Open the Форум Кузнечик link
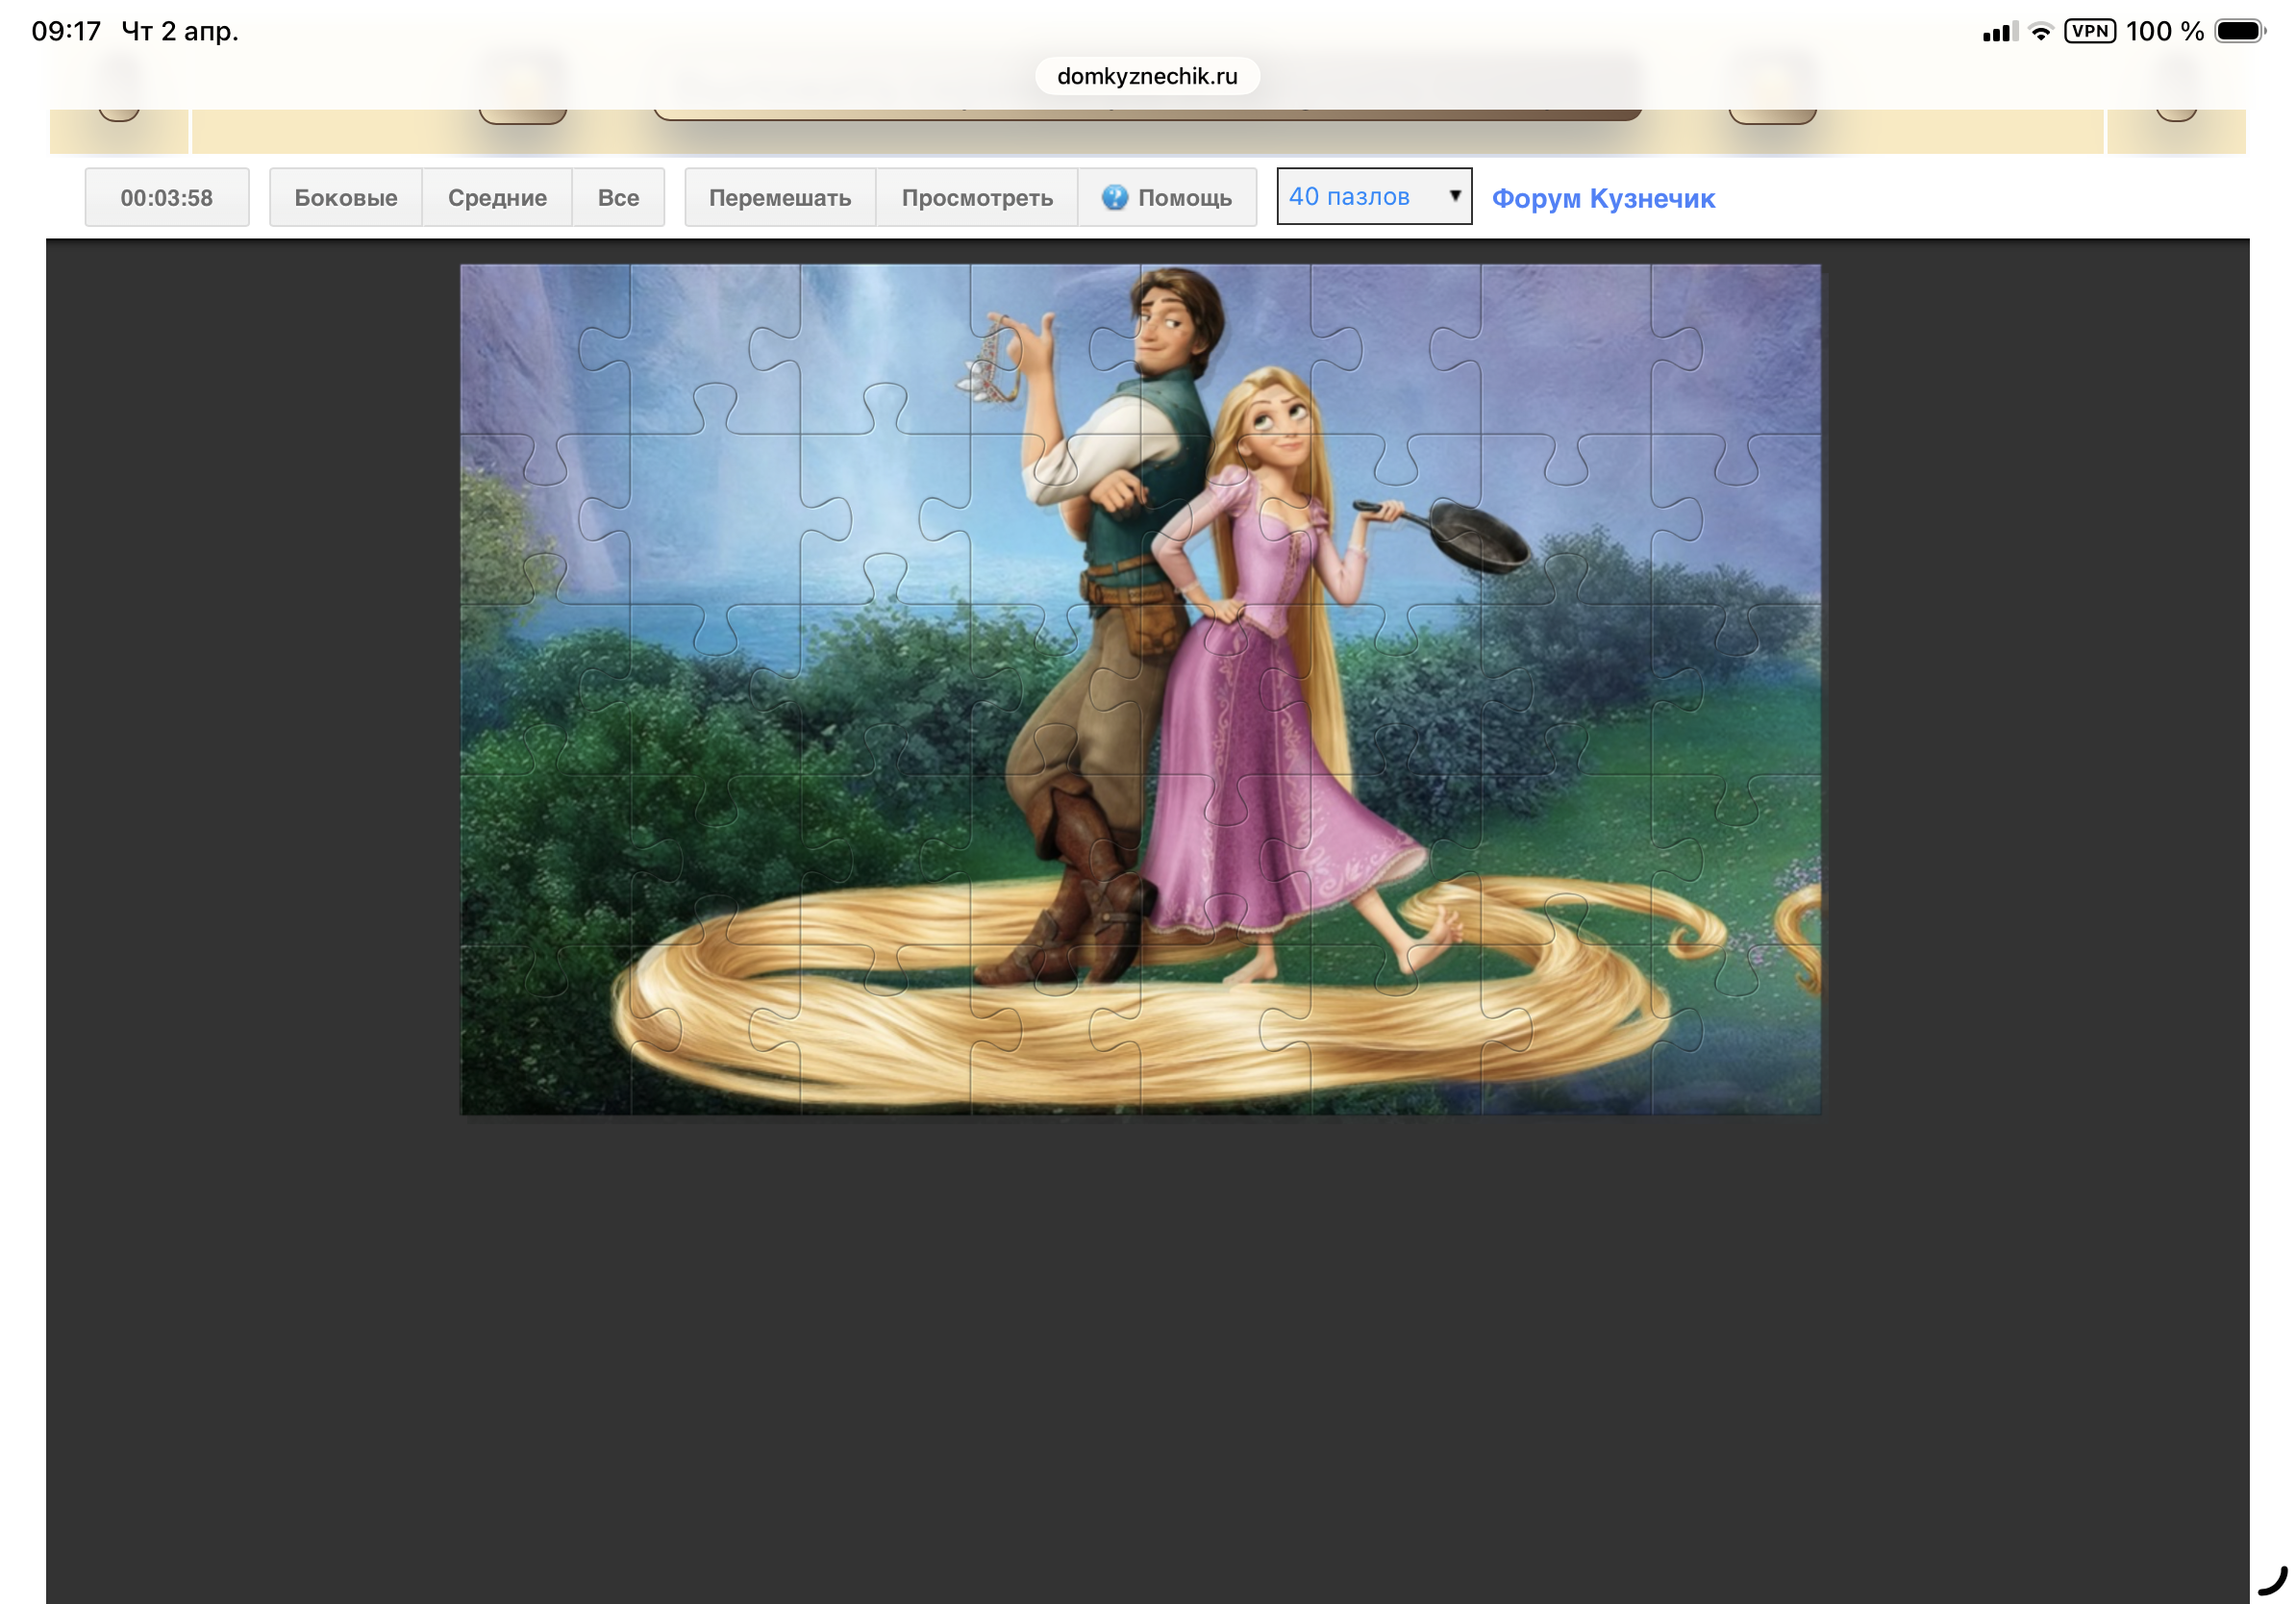 click(1602, 199)
